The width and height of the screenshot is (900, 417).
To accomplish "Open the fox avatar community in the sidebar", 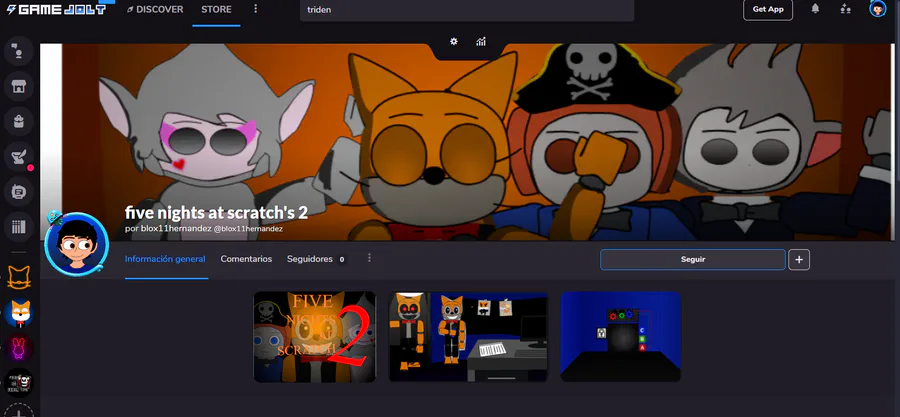I will point(19,313).
